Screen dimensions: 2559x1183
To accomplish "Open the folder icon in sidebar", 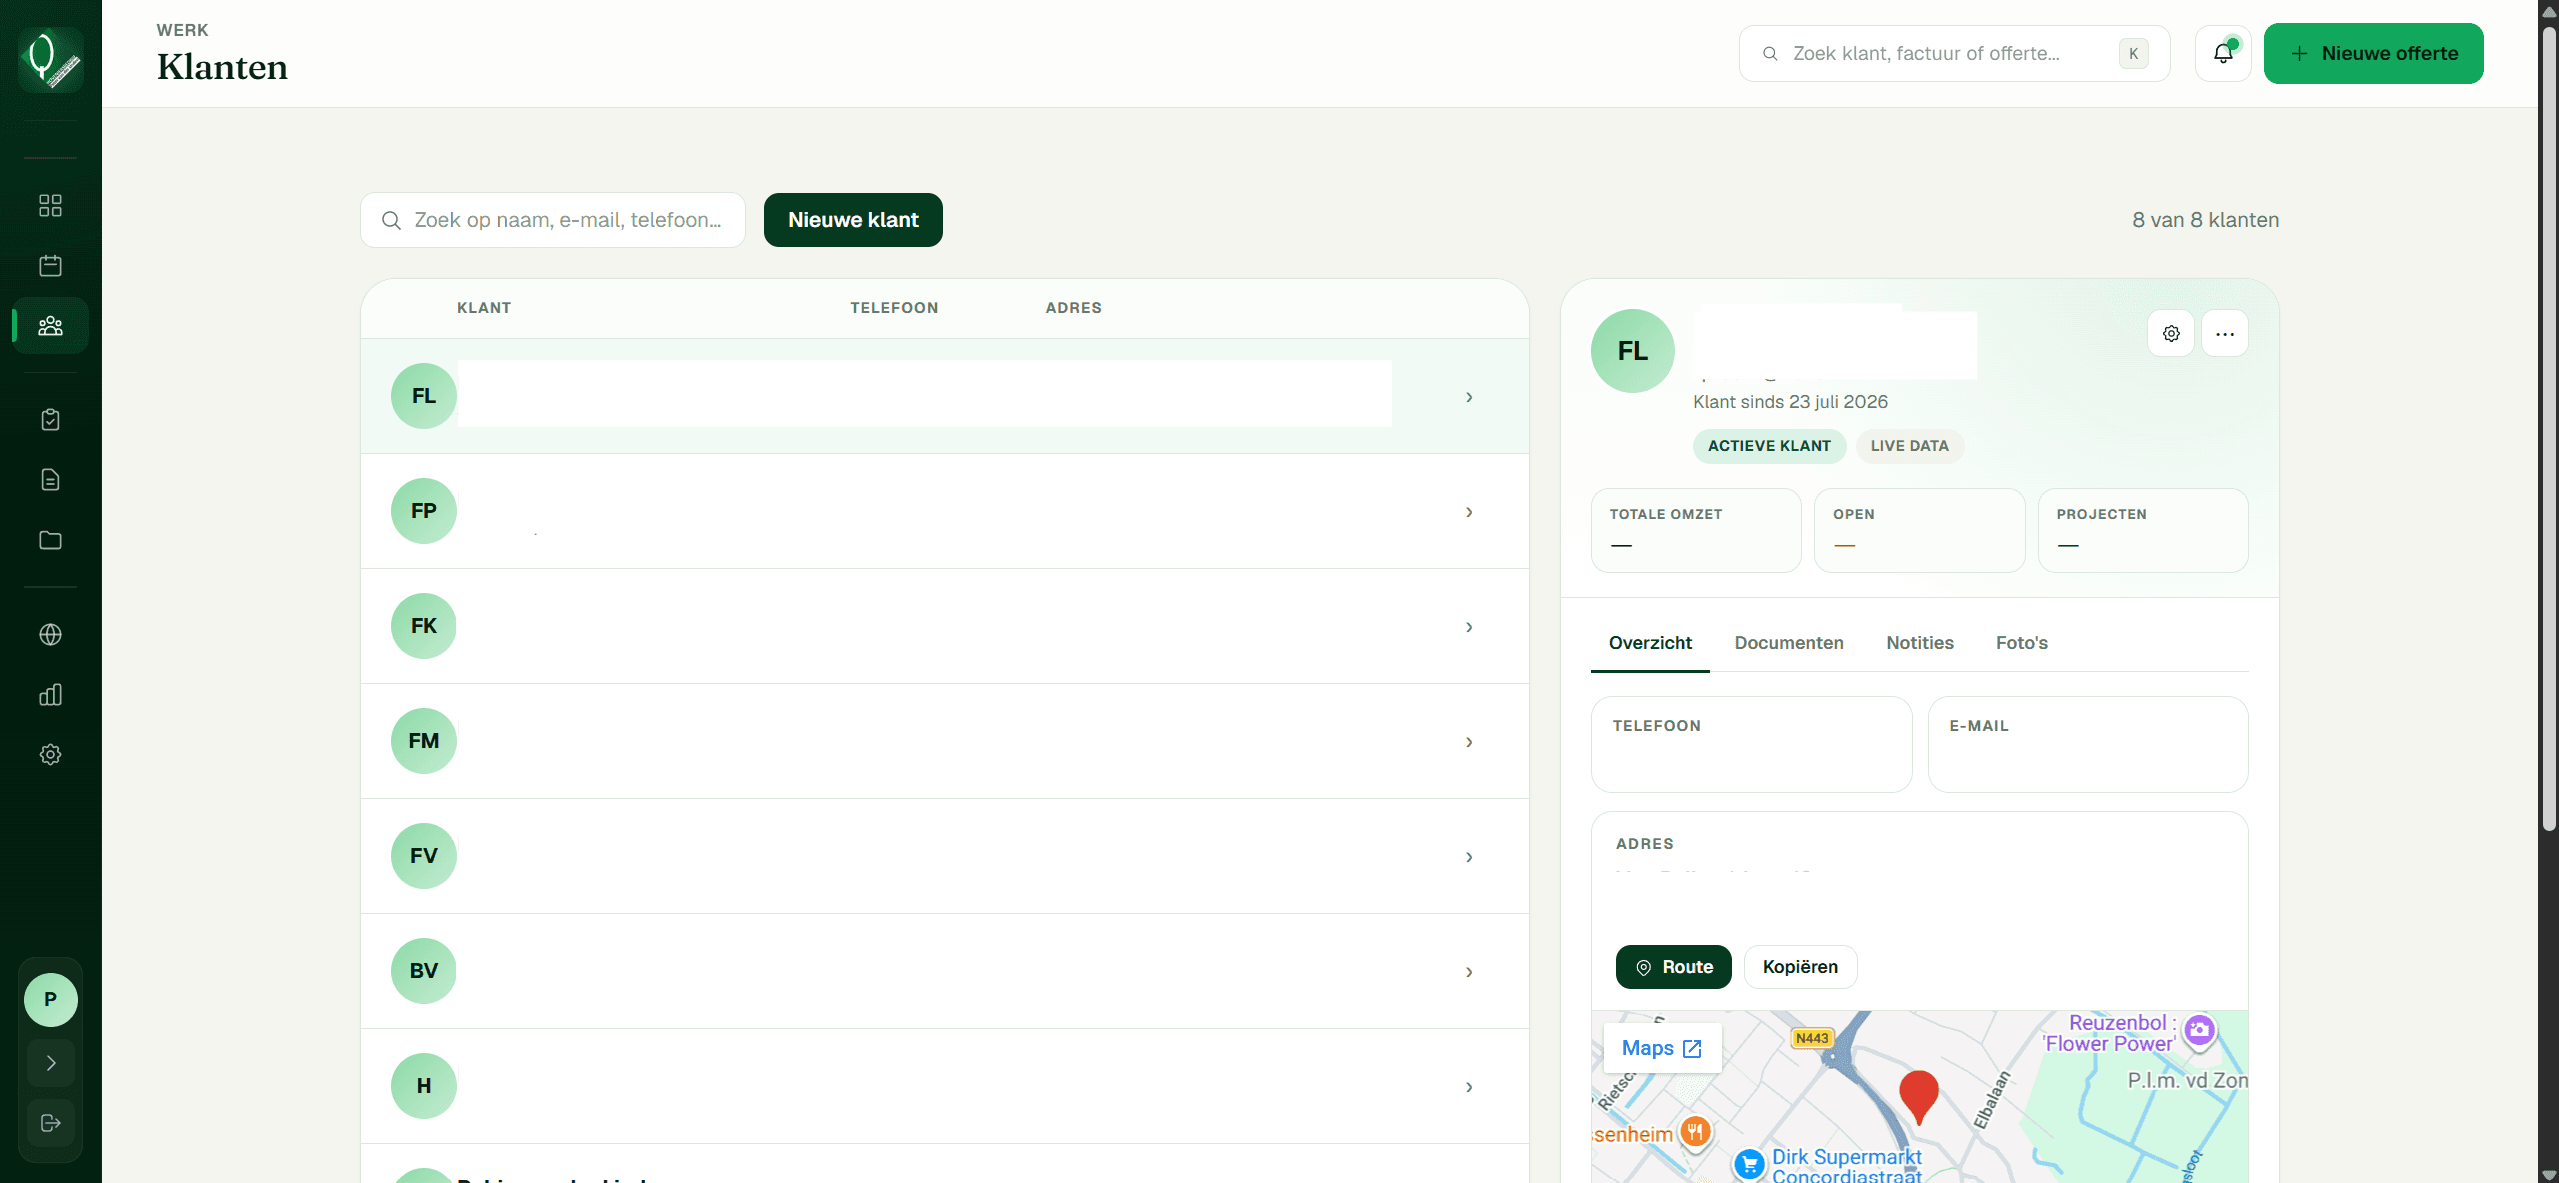I will pos(50,540).
